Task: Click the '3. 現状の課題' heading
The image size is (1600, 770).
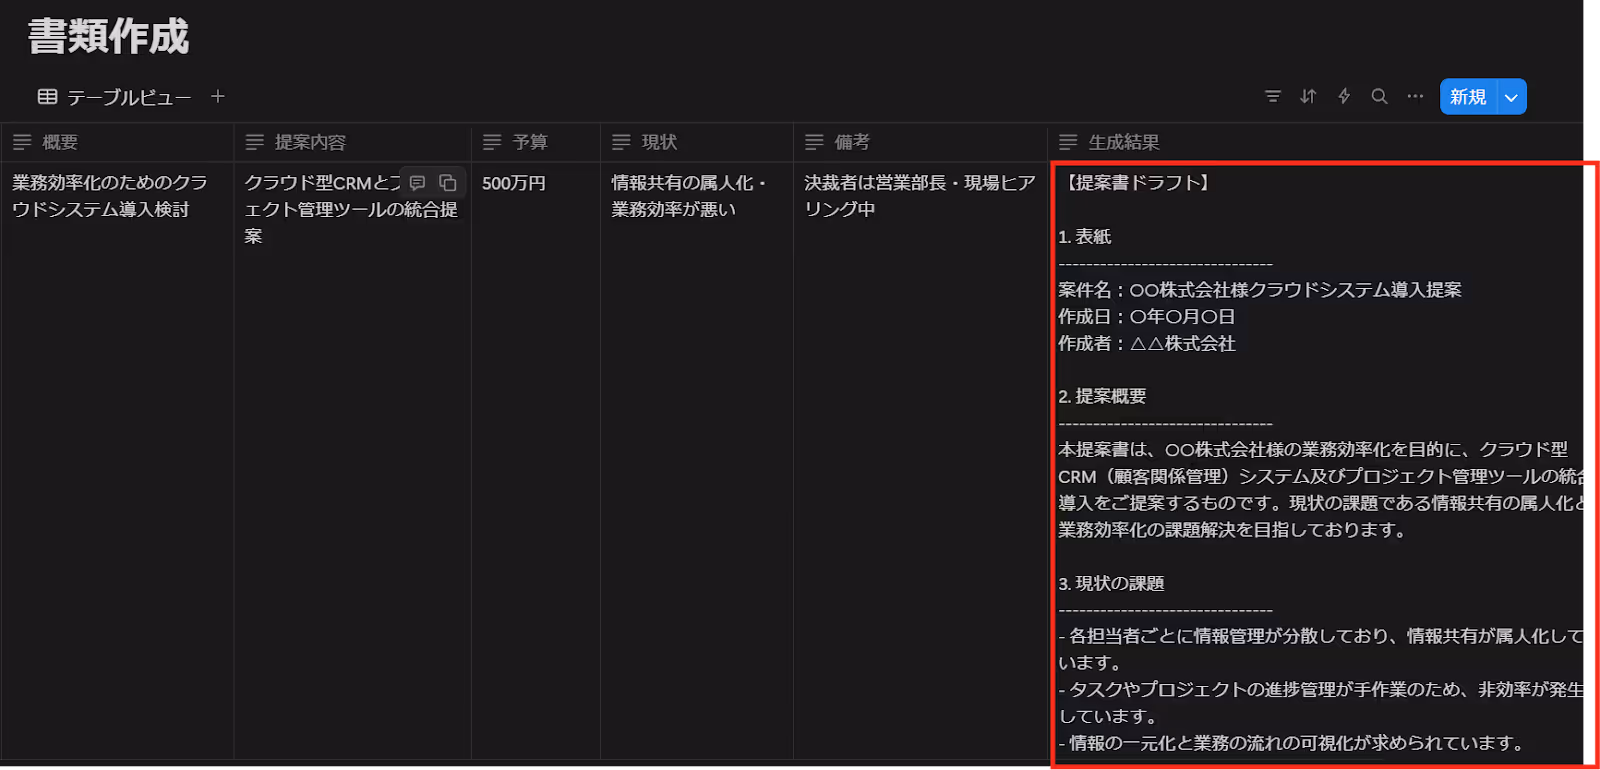Action: (1111, 584)
